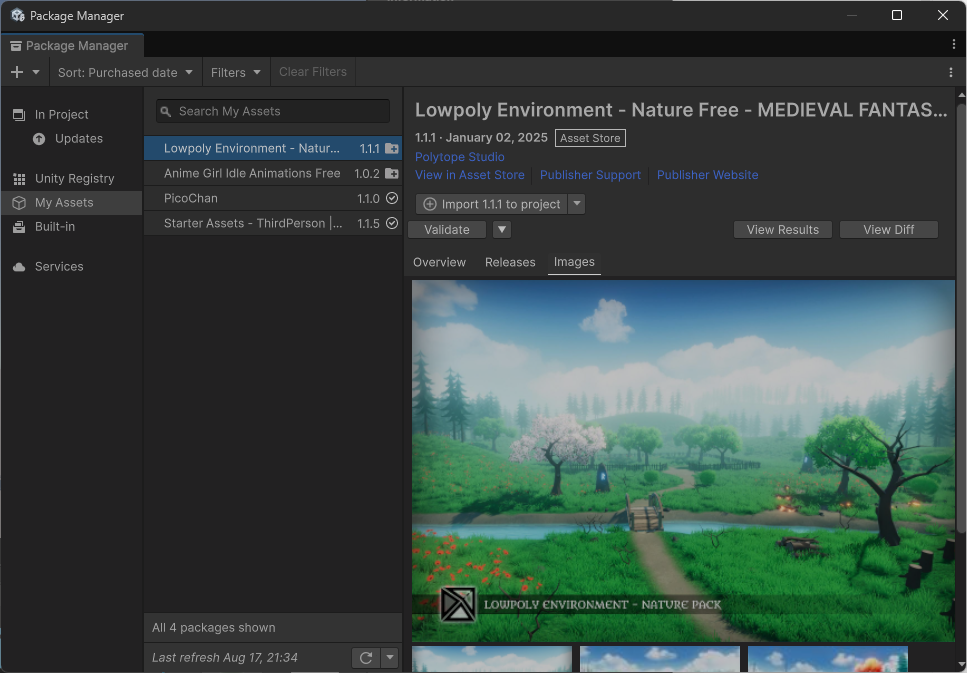
Task: Click the Asset Store tag label
Action: click(x=590, y=138)
